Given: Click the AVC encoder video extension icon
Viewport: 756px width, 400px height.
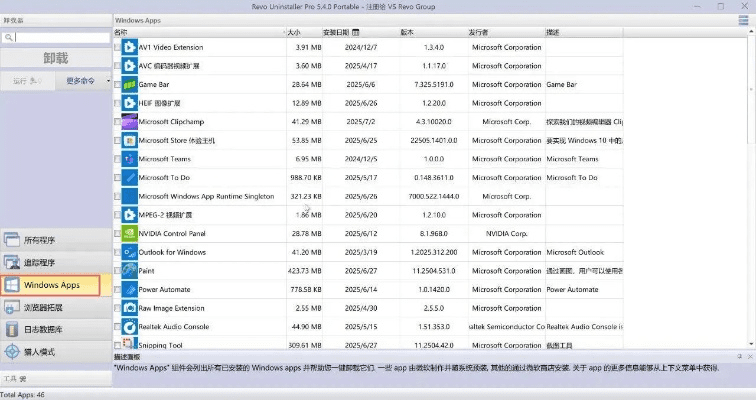Looking at the screenshot, I should [x=130, y=66].
